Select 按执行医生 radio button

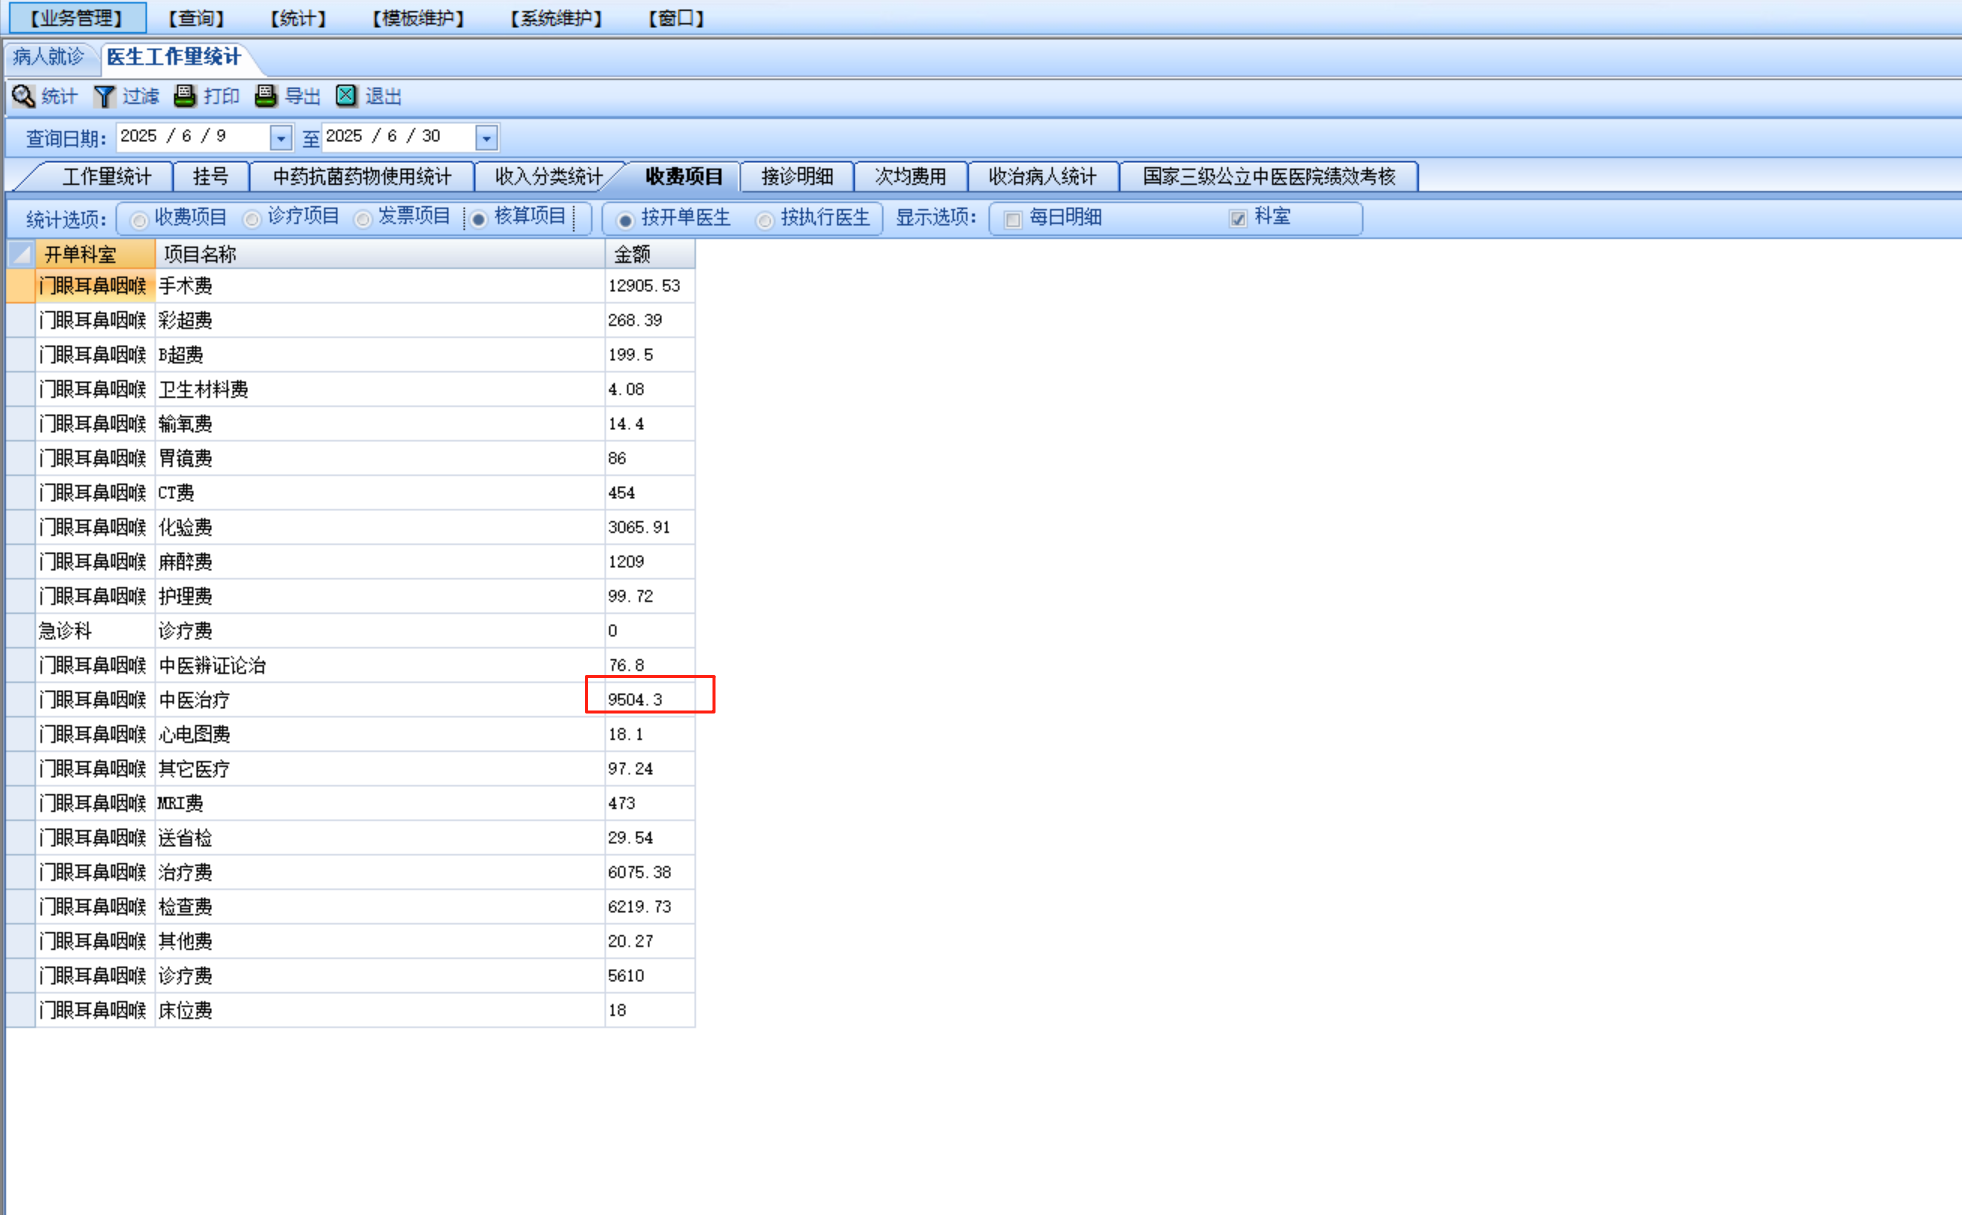coord(765,219)
